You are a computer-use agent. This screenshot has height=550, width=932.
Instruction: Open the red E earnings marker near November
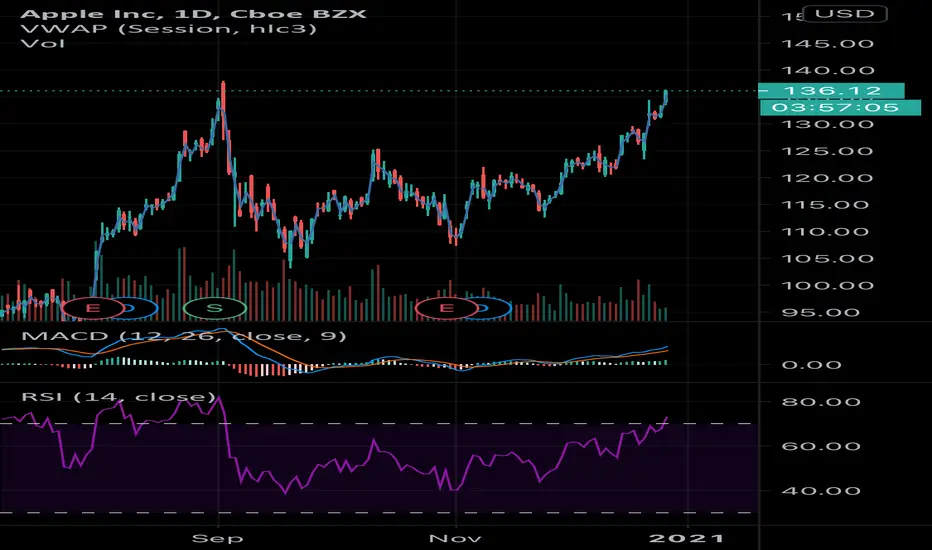[446, 308]
